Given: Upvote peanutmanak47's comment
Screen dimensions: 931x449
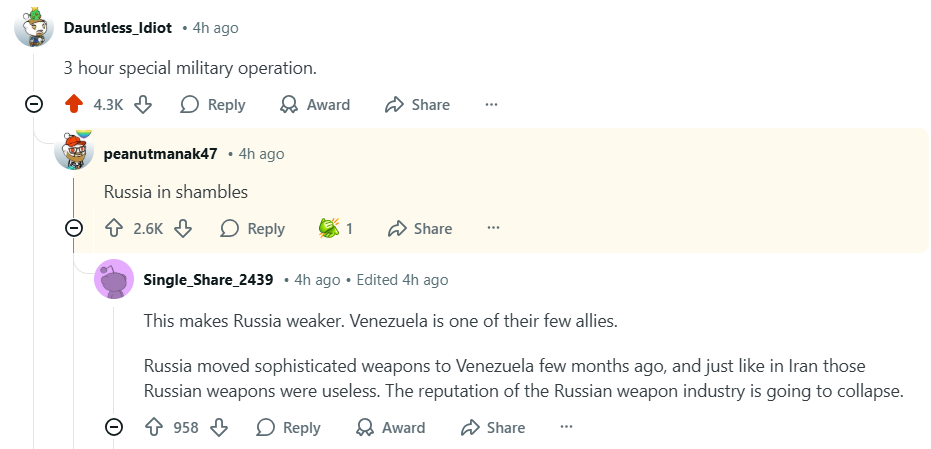Looking at the screenshot, I should click(113, 228).
